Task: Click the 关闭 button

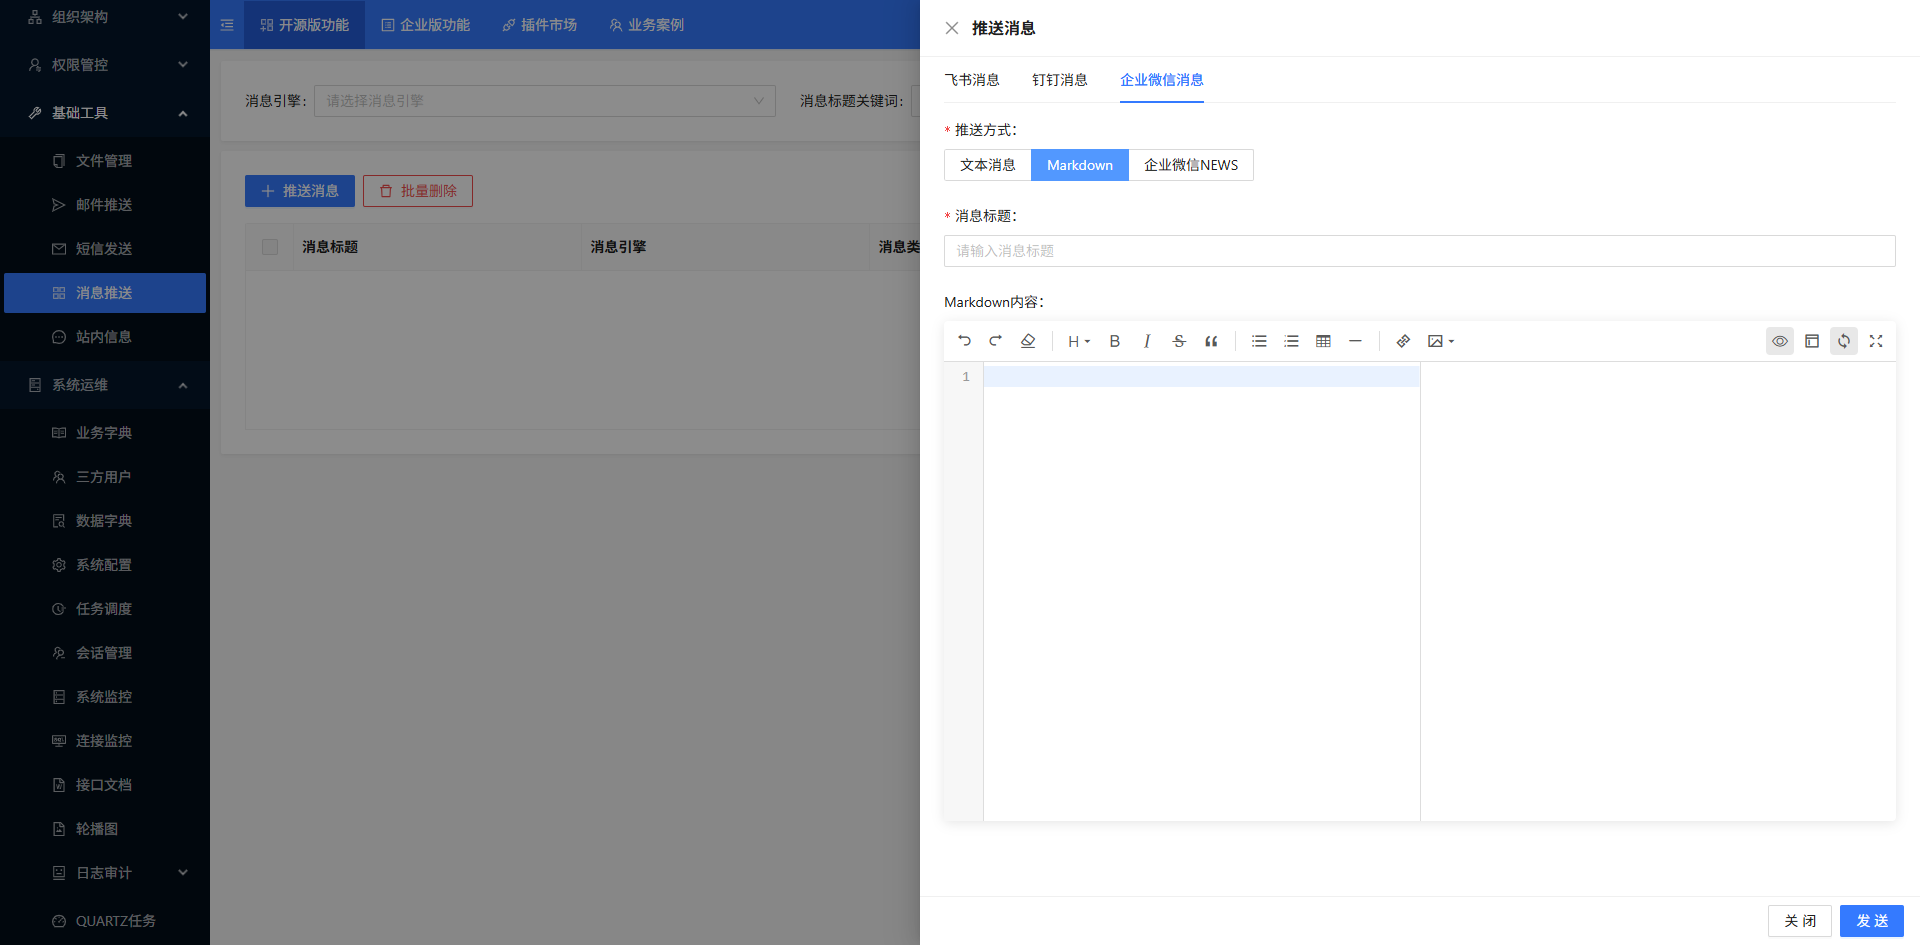Action: (x=1800, y=921)
